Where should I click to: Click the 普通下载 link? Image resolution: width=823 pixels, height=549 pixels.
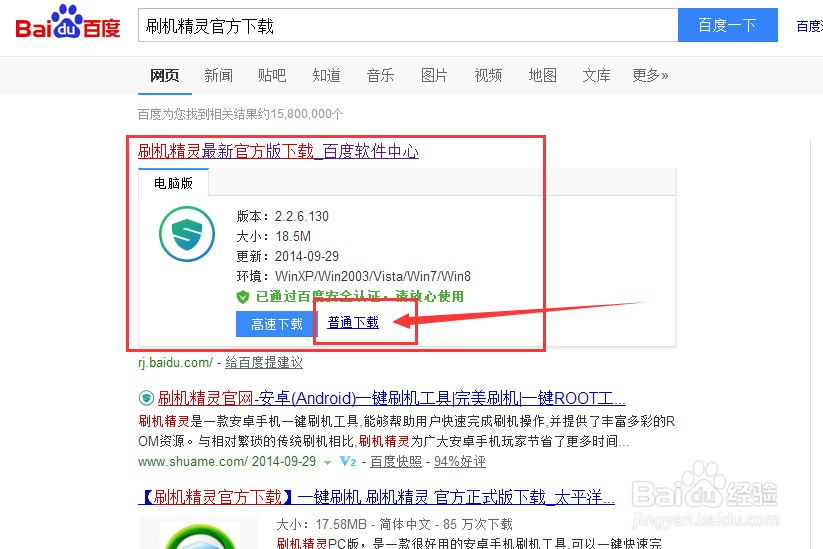click(x=353, y=322)
